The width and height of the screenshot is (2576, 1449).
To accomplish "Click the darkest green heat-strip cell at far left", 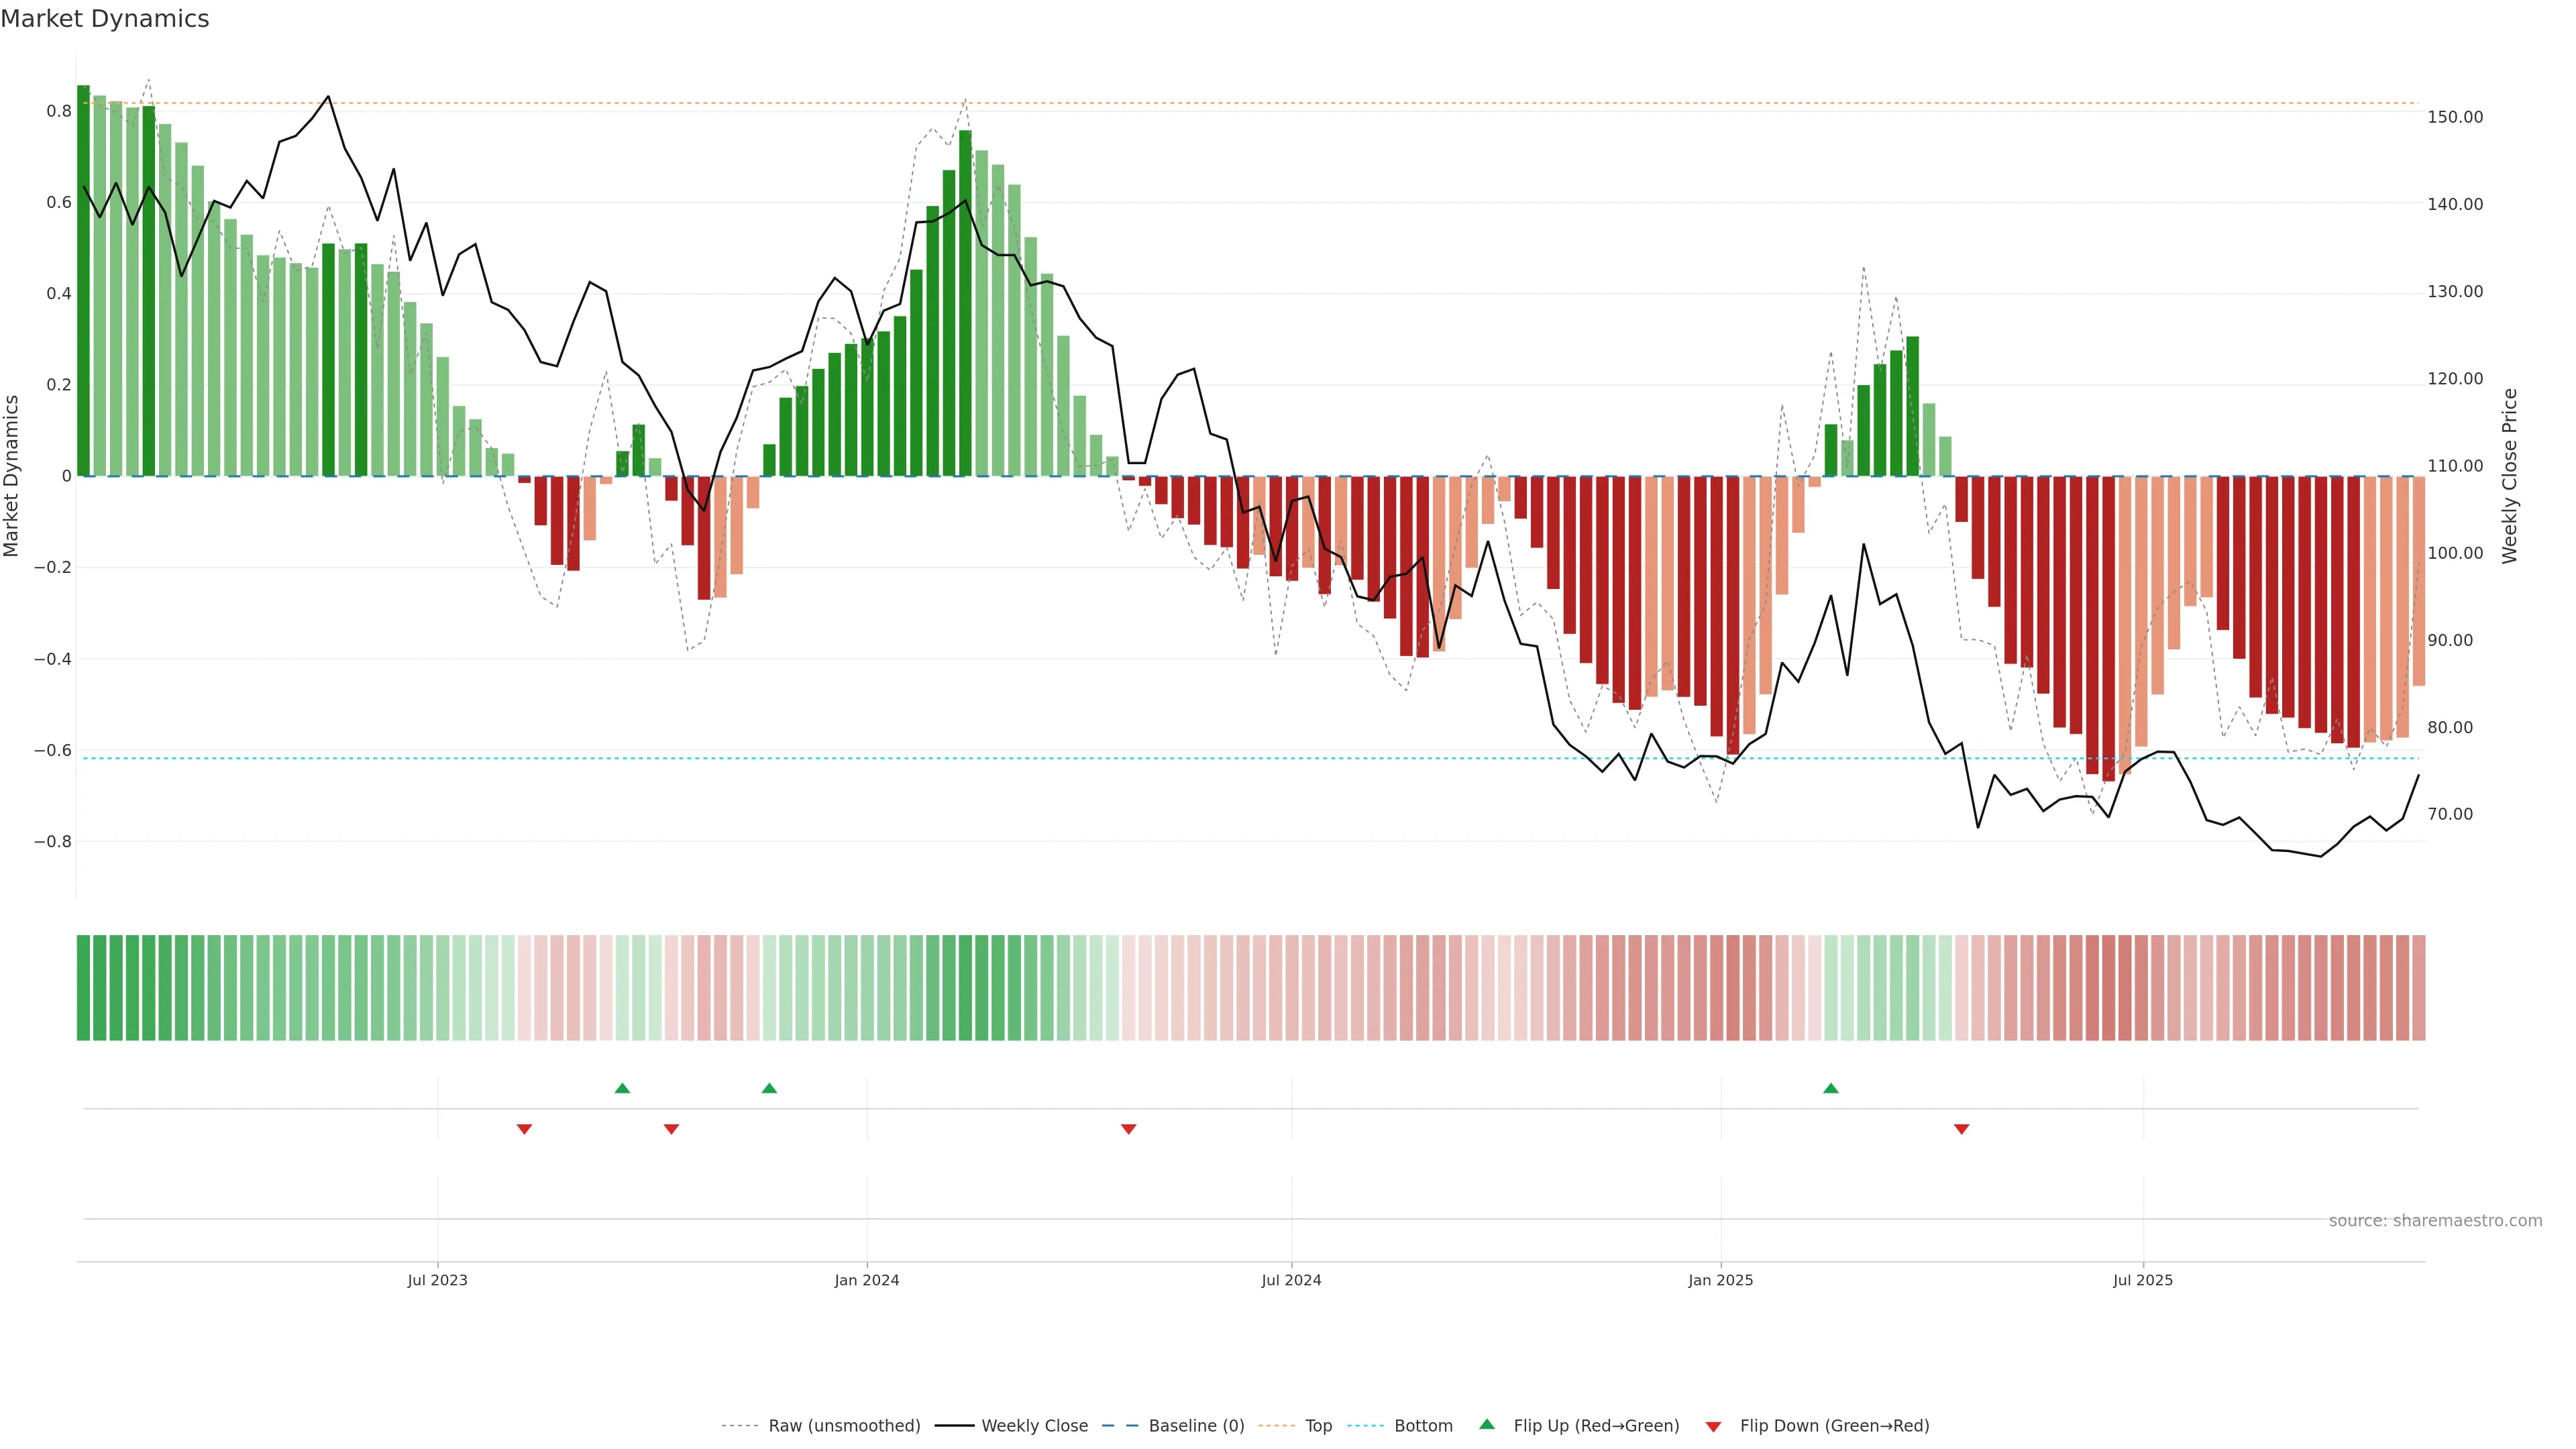I will coord(83,987).
